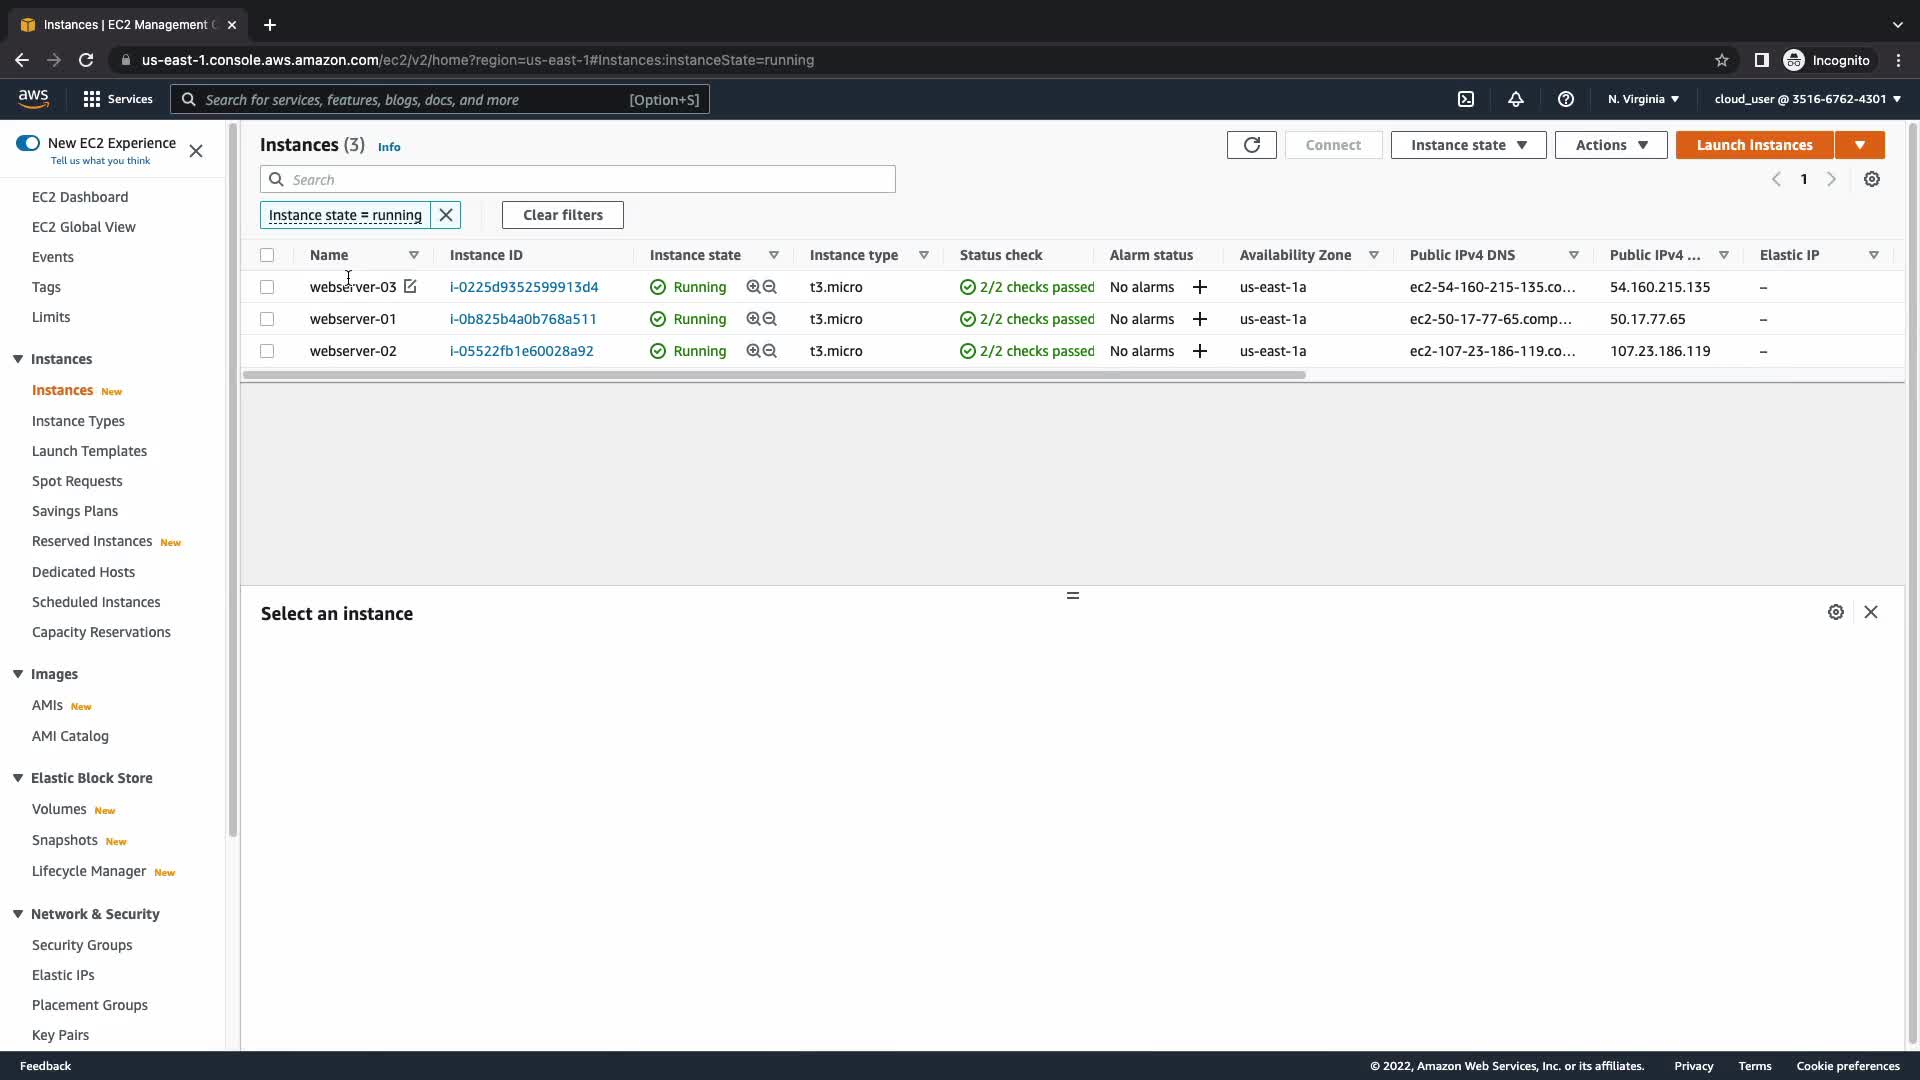This screenshot has width=1920, height=1080.
Task: Click the horizontal table scrollbar
Action: click(773, 375)
